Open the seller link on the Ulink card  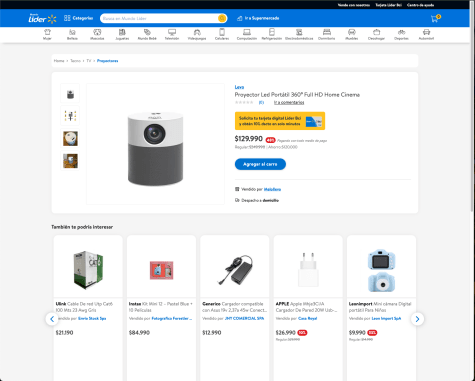[x=92, y=319]
